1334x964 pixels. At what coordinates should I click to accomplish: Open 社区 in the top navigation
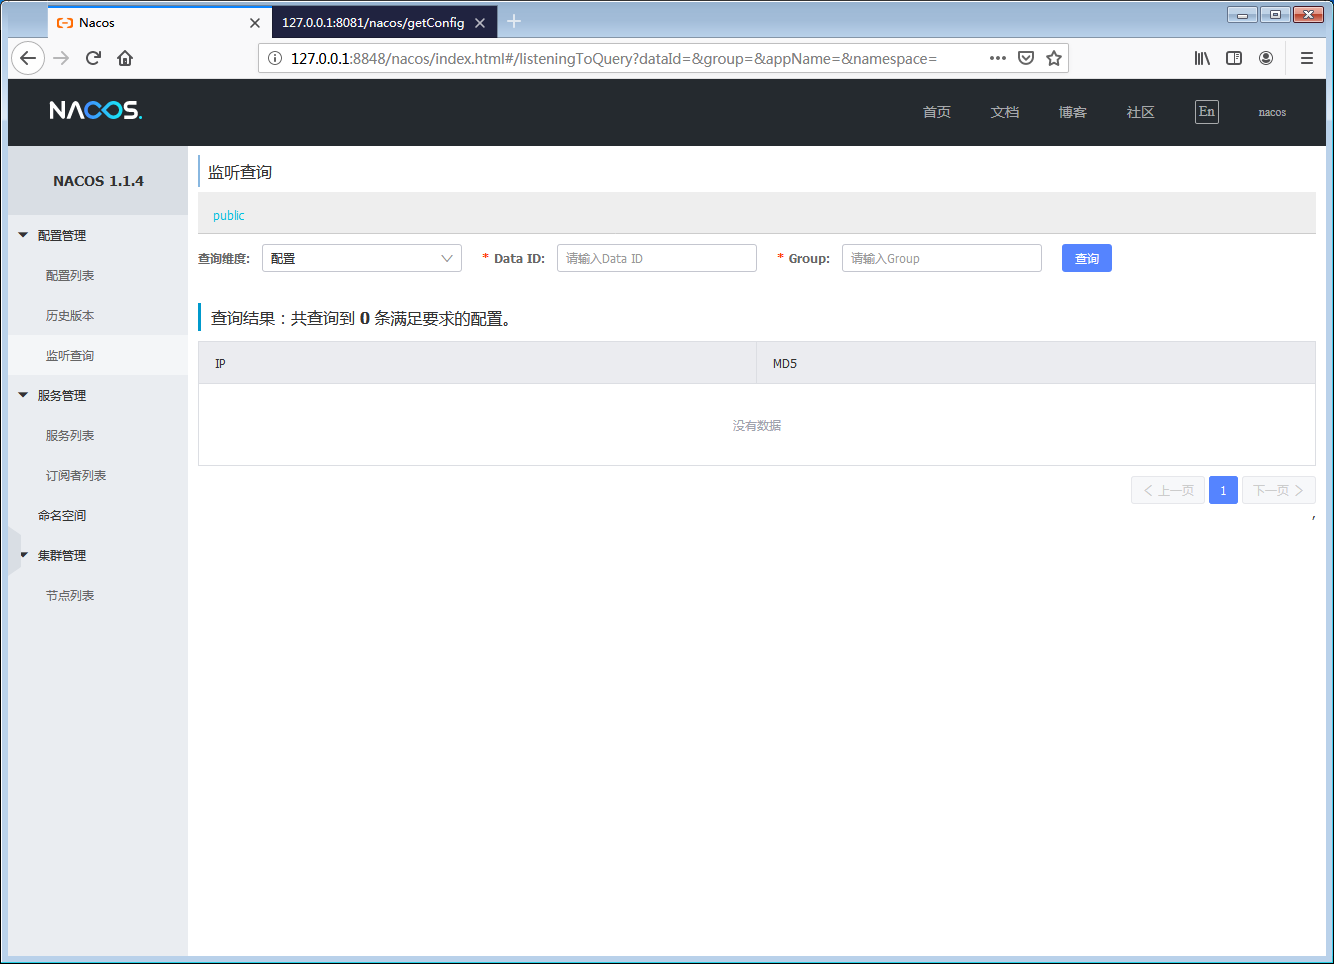tap(1141, 112)
